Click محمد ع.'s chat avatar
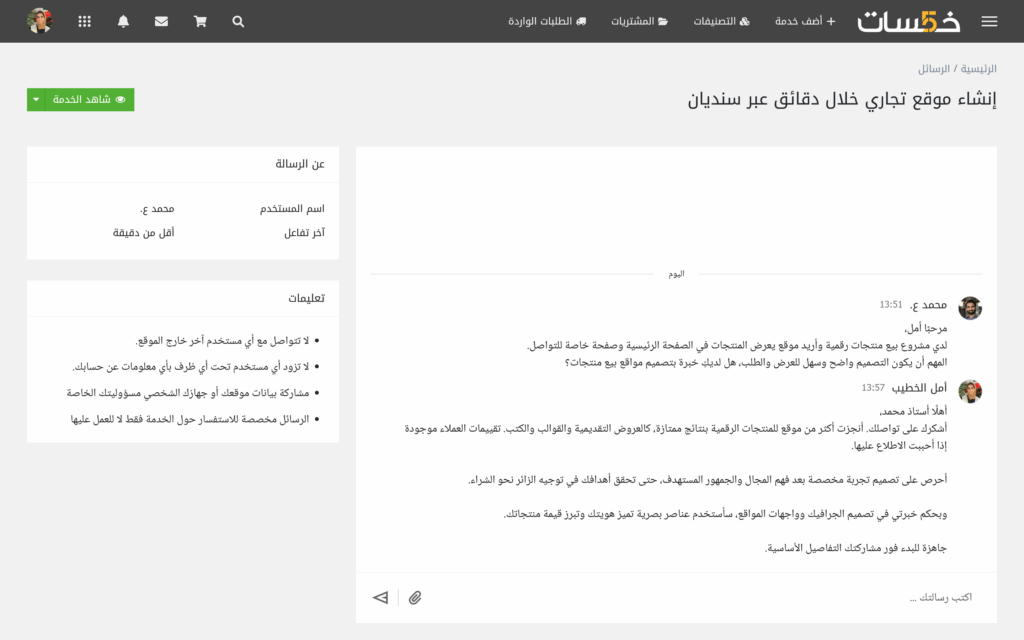The image size is (1024, 640). click(x=970, y=308)
